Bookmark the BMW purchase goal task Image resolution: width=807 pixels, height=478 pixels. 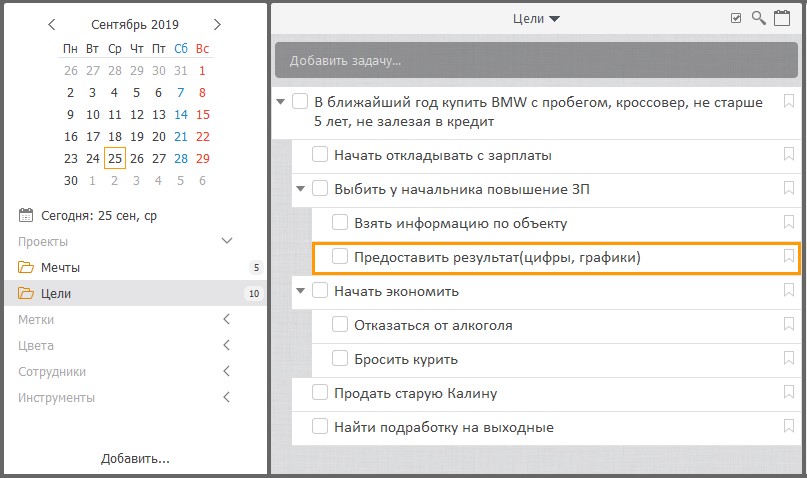[788, 101]
